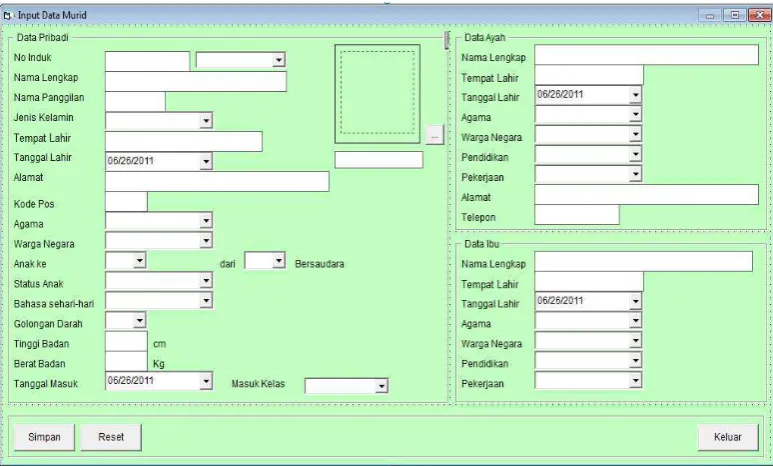Click the Reset button
This screenshot has width=773, height=466.
pos(111,437)
